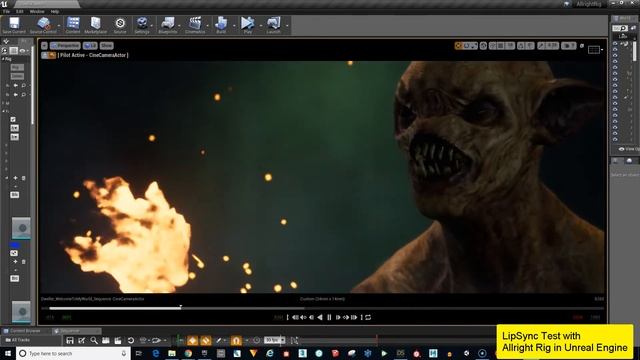
Task: Click the Windows taskbar search field
Action: [x=73, y=353]
